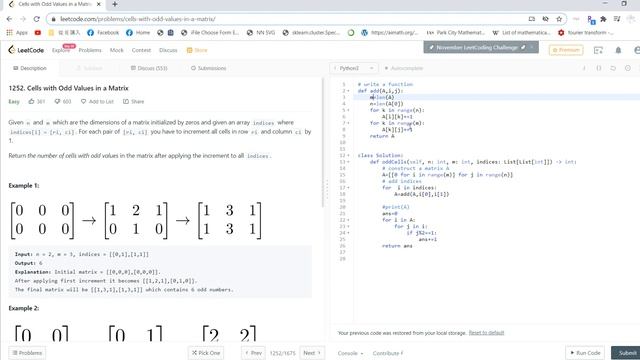Click the eye-slash icon in address bar
Screen dimensions: 640x360
tap(545, 19)
